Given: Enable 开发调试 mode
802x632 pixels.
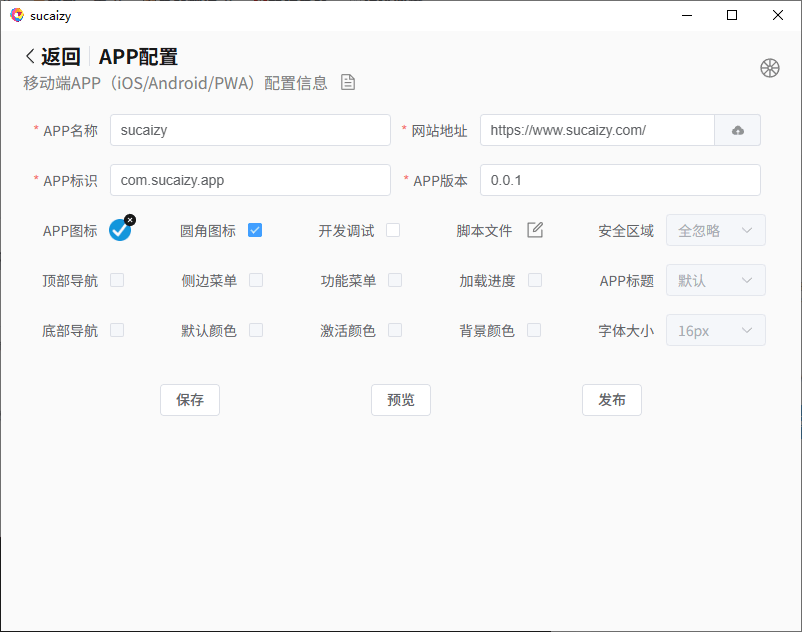Looking at the screenshot, I should click(393, 230).
